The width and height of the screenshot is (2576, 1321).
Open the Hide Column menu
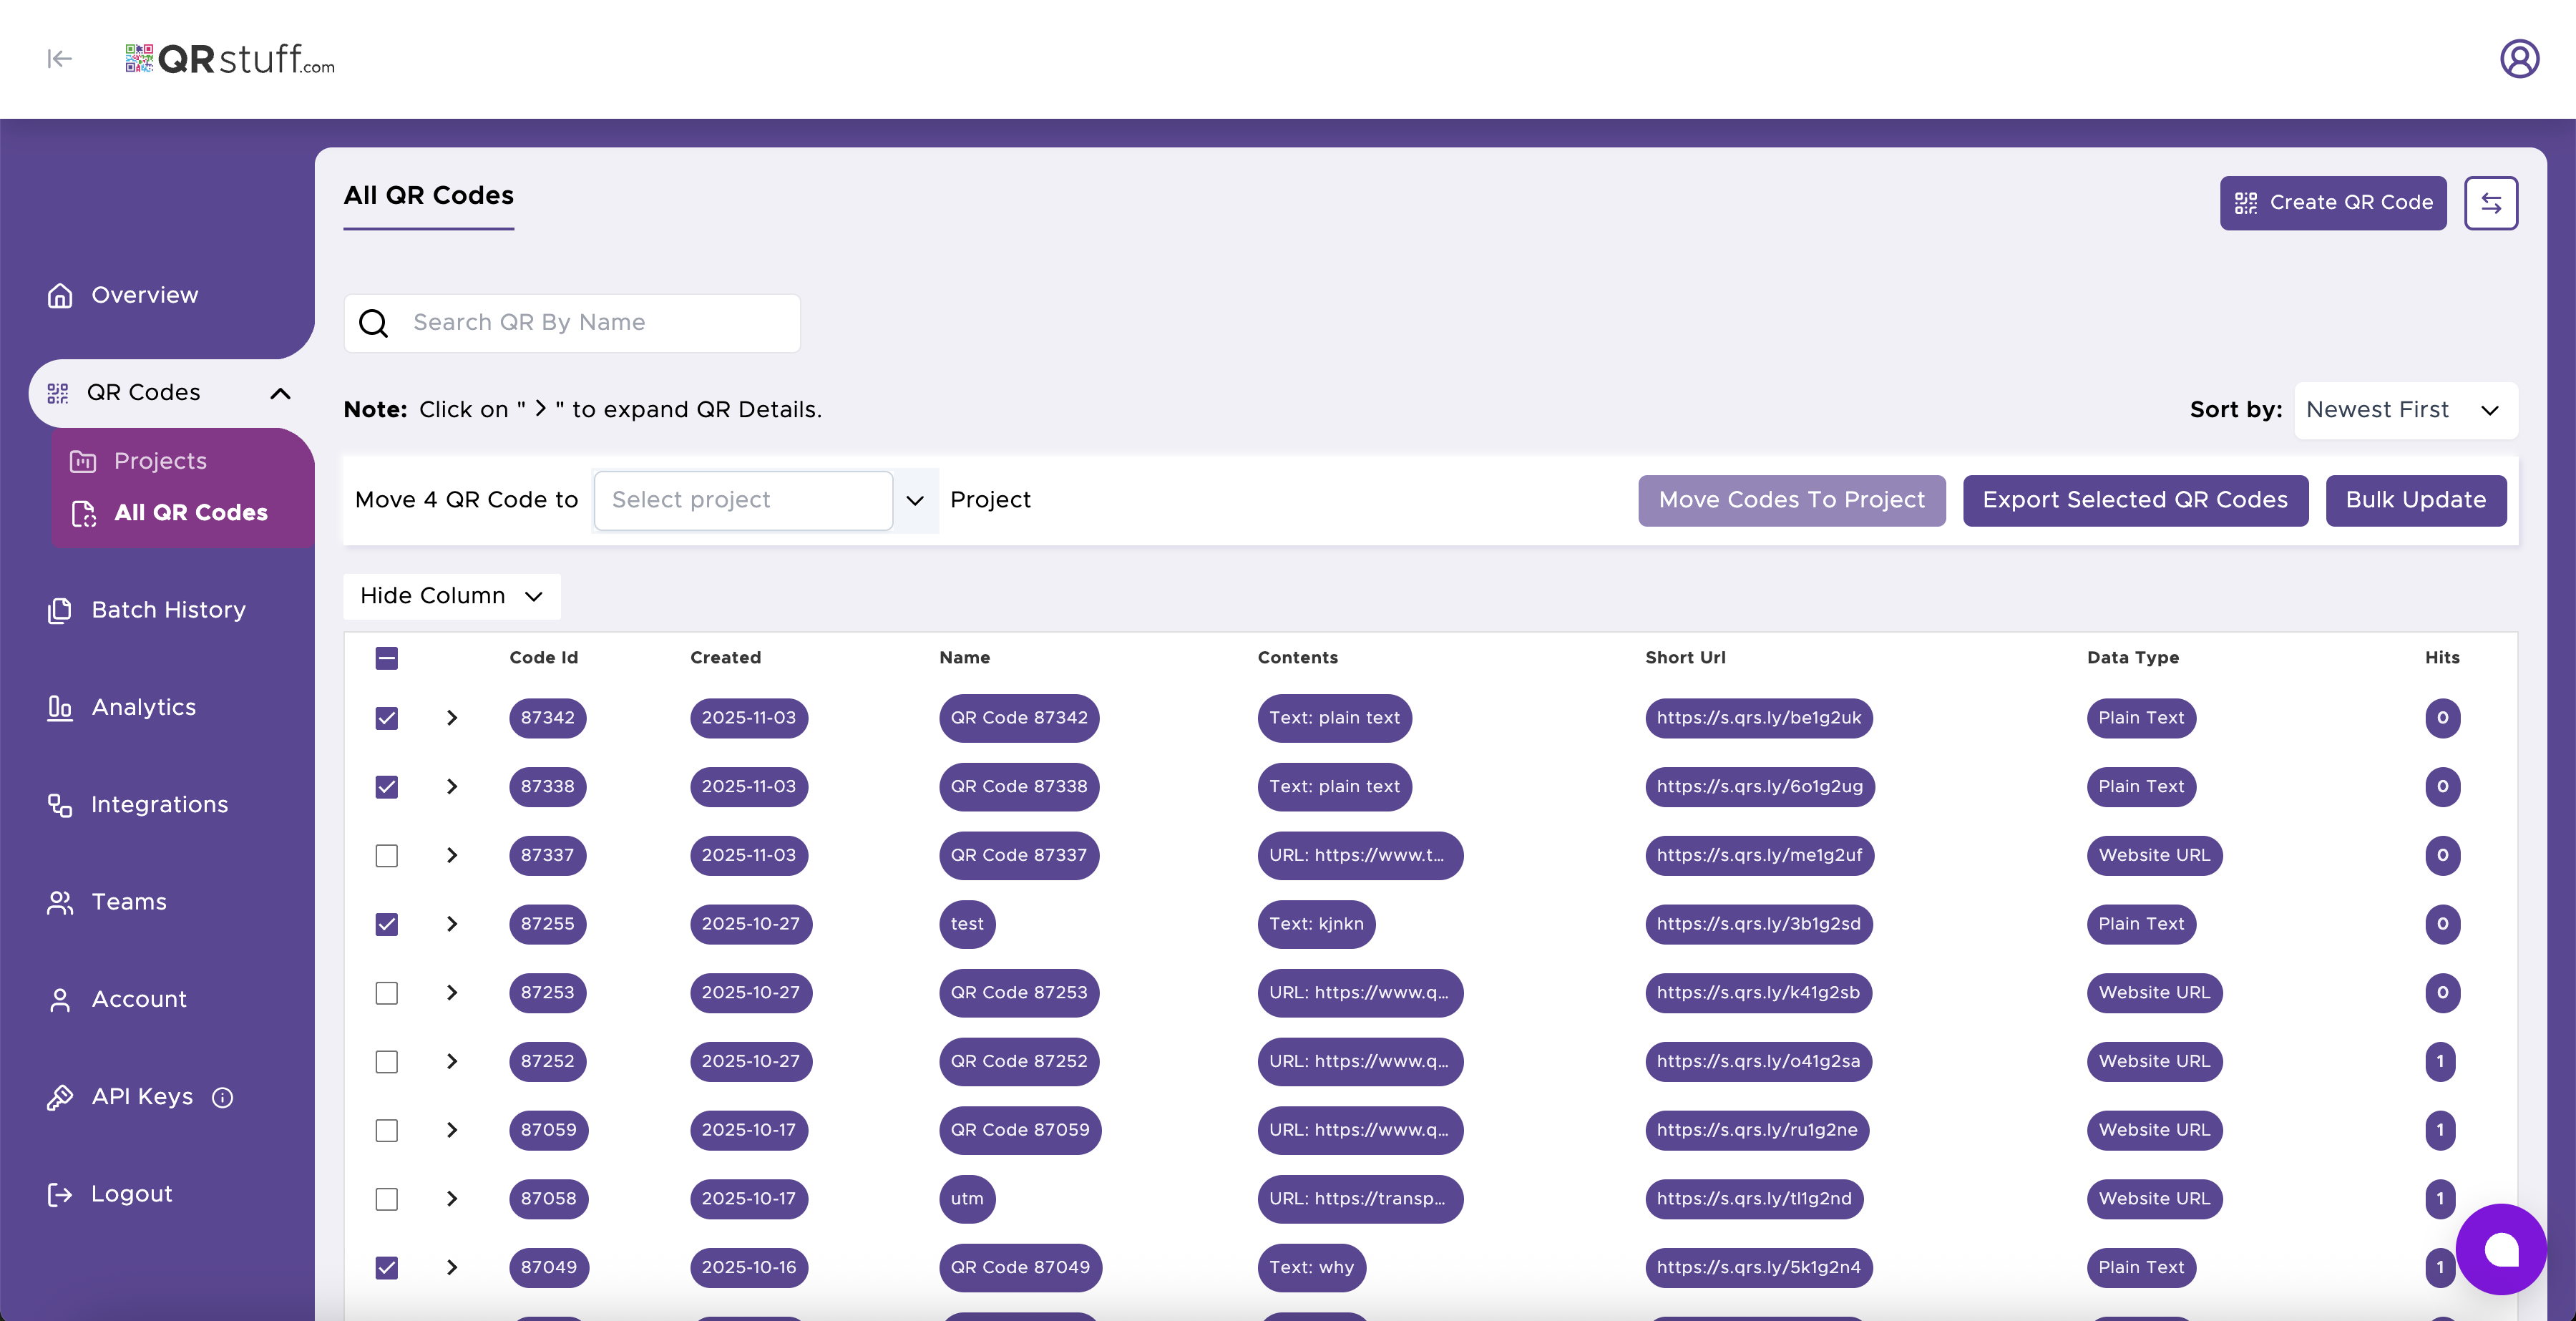(451, 596)
